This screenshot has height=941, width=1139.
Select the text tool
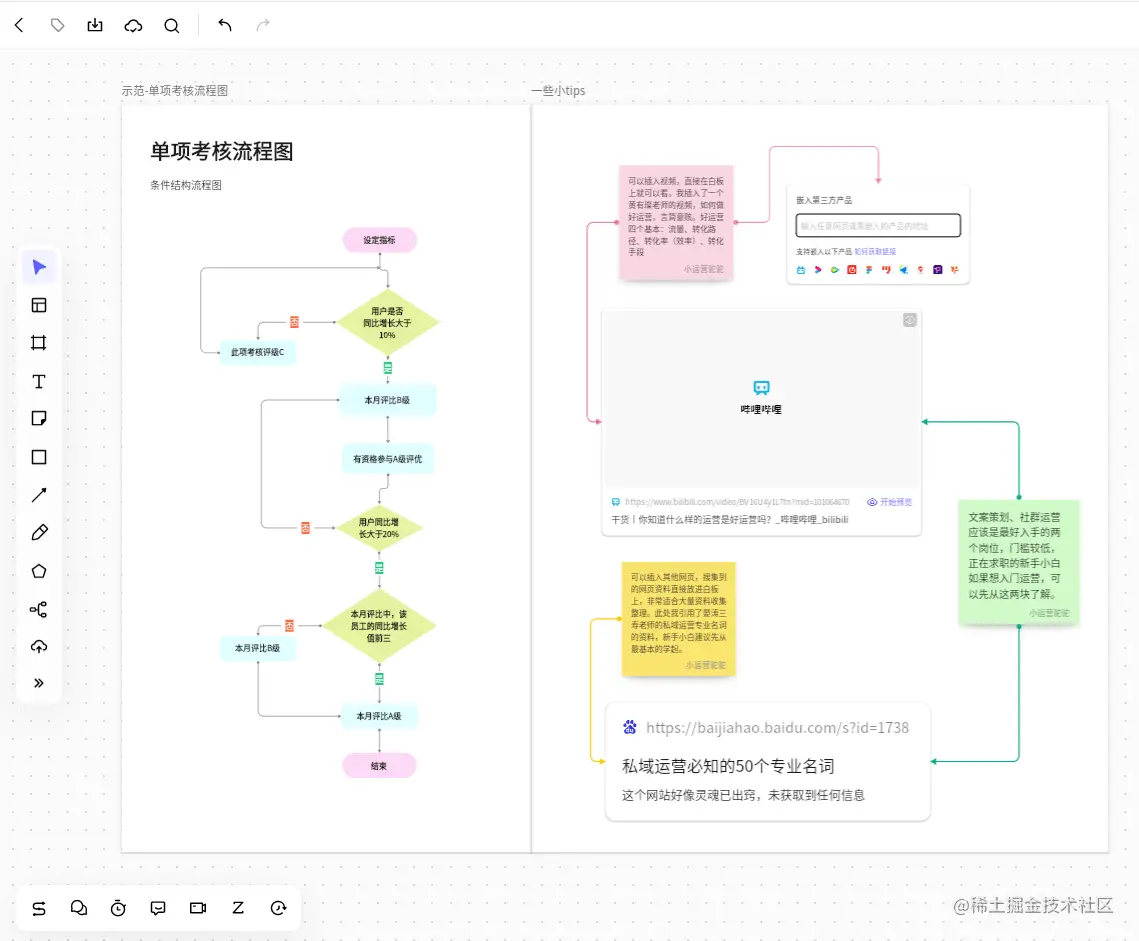(x=38, y=381)
